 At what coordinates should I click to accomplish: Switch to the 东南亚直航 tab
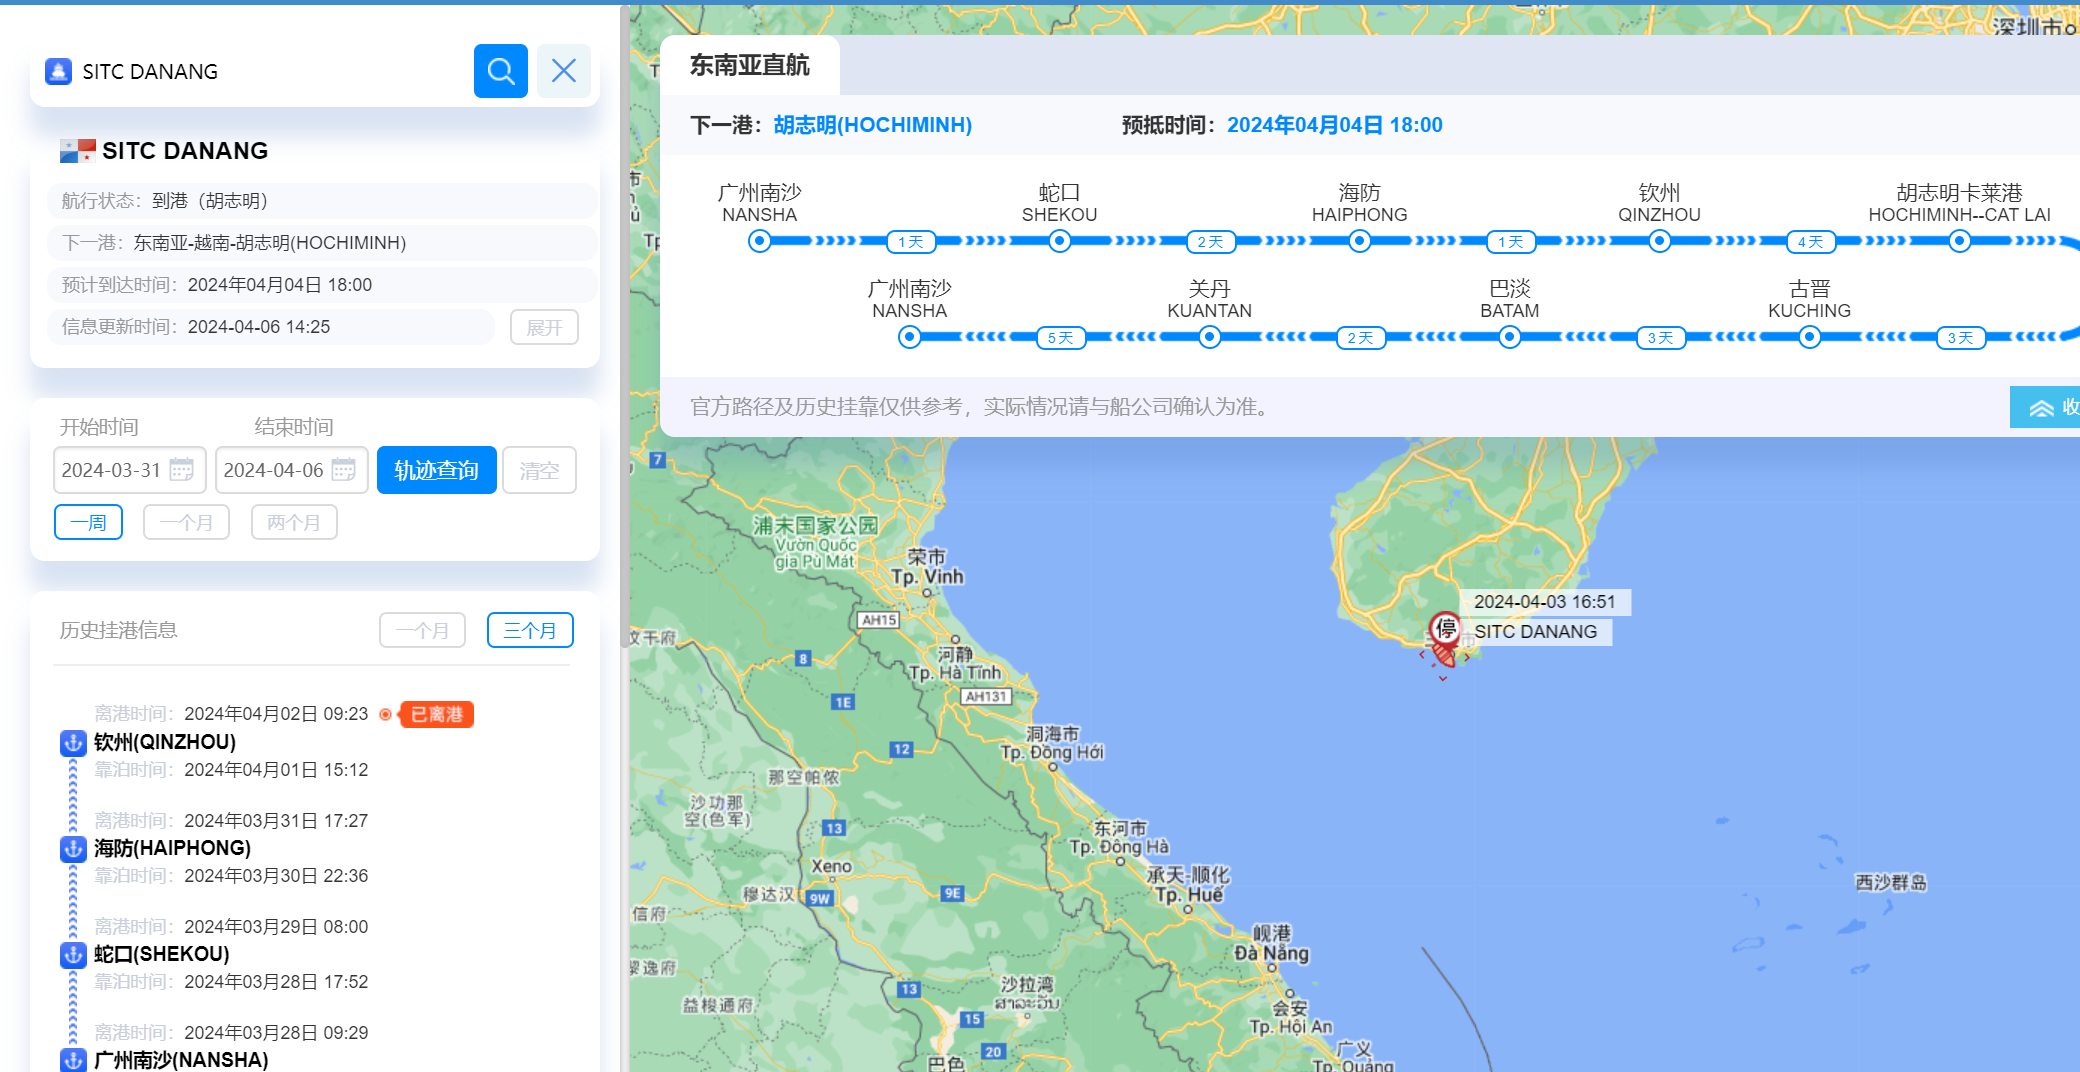tap(752, 65)
